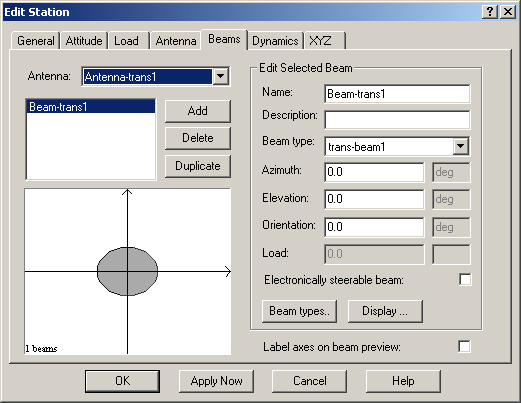Screen dimensions: 521x403
Task: Select the Beams tab
Action: [224, 39]
